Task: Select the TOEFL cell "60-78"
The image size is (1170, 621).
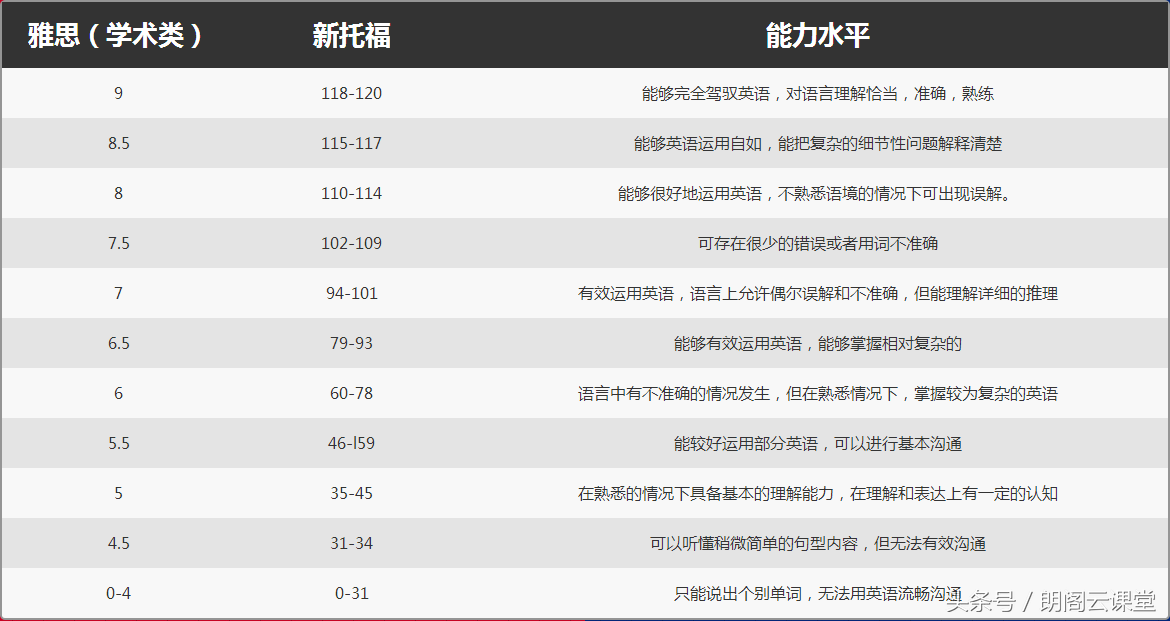Action: click(x=351, y=393)
